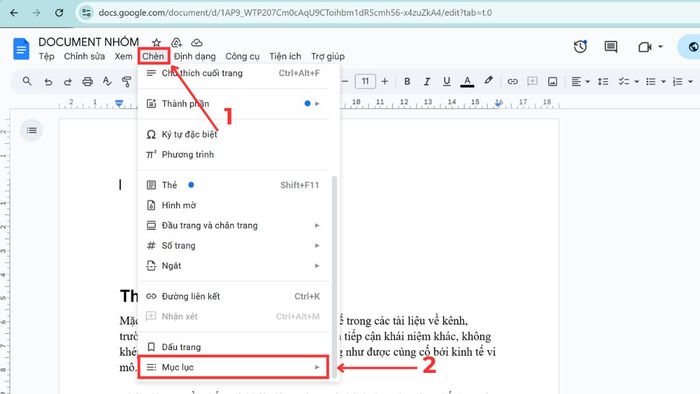This screenshot has width=700, height=394.
Task: Select Hình mờ menu item
Action: [x=233, y=205]
